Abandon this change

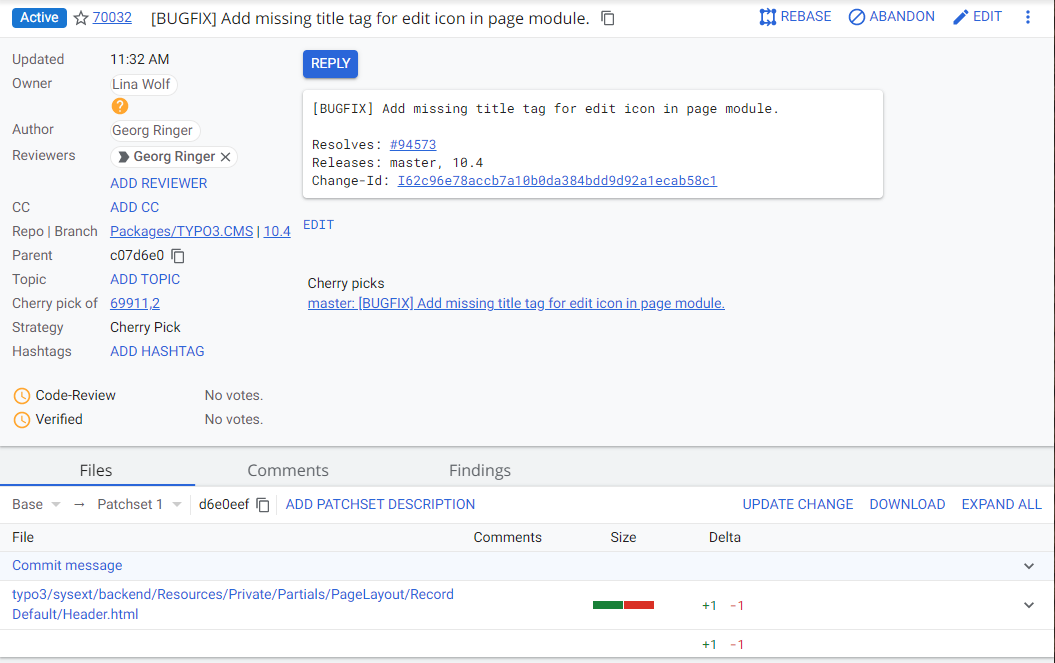(891, 17)
